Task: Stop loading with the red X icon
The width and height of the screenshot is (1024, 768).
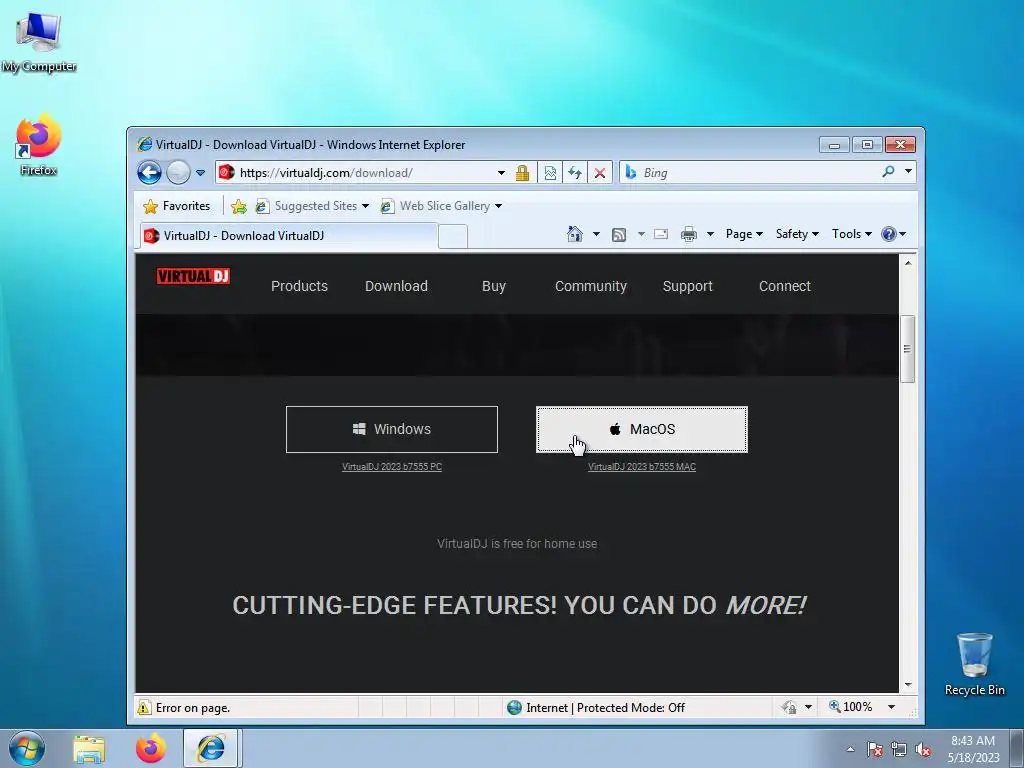Action: [600, 173]
